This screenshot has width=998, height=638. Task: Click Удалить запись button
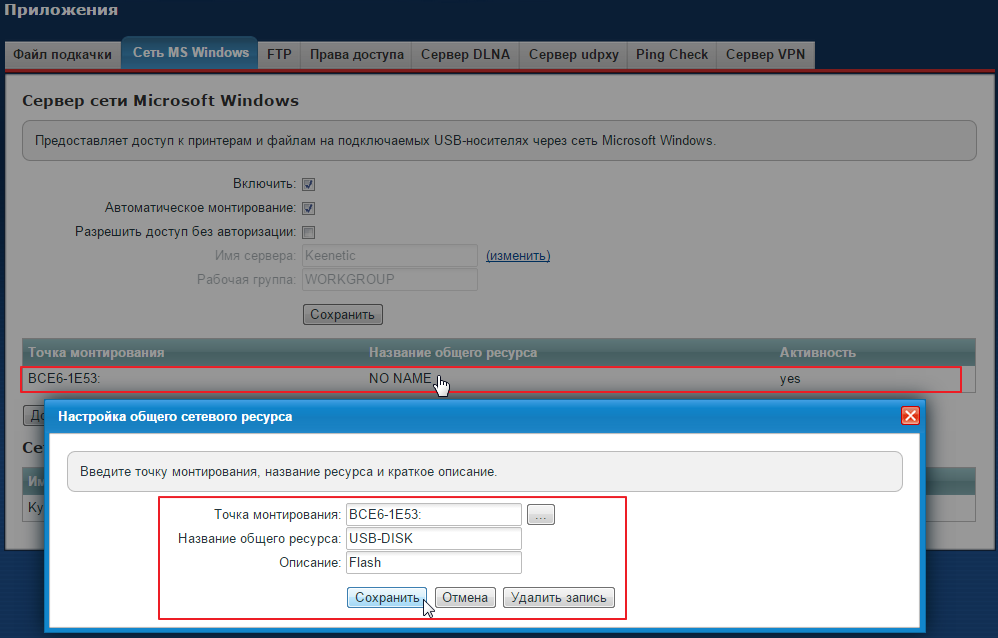559,598
